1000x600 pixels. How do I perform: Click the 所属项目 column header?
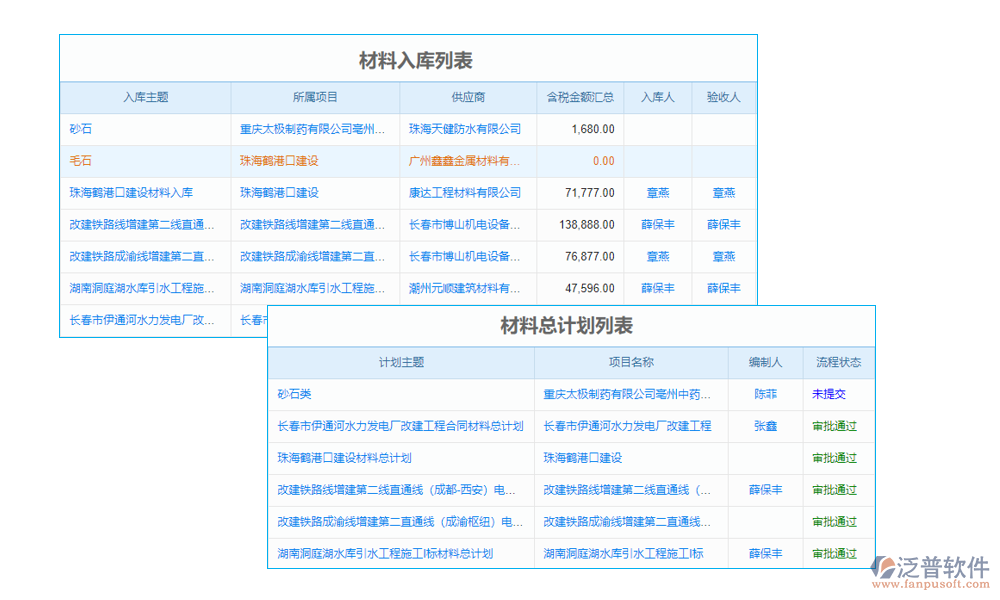(313, 97)
